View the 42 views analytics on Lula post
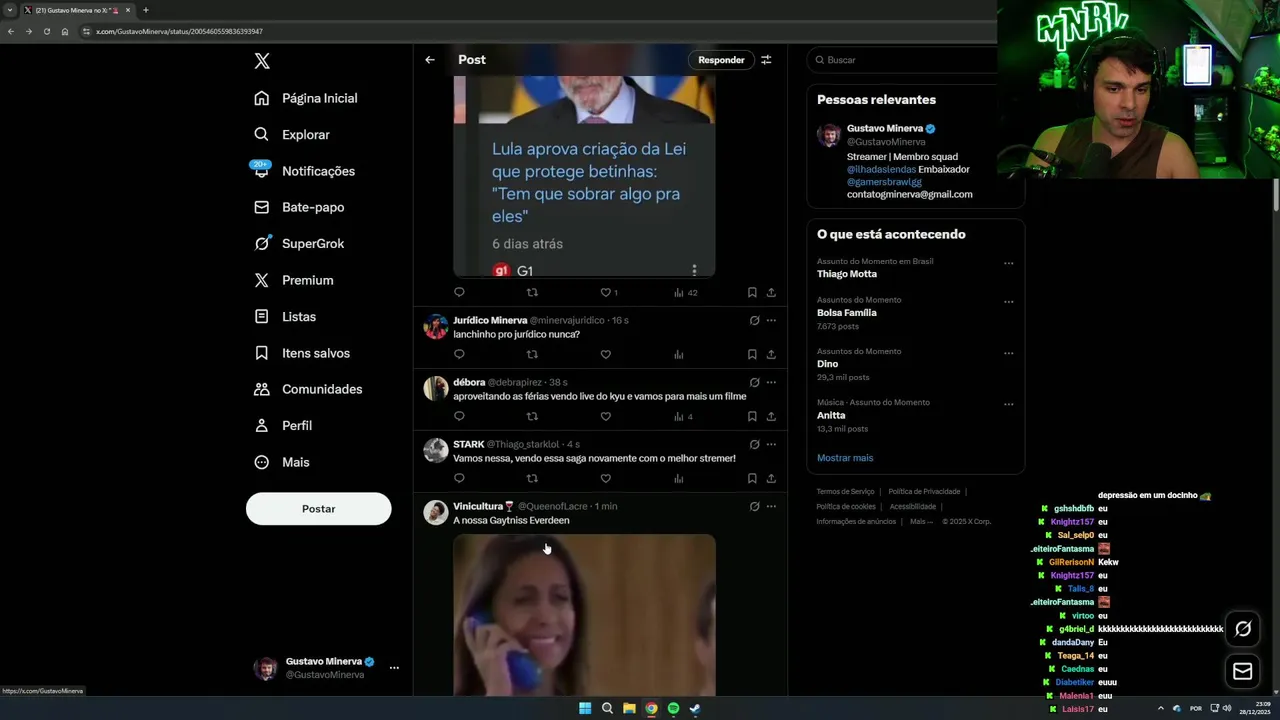1280x720 pixels. pyautogui.click(x=685, y=292)
